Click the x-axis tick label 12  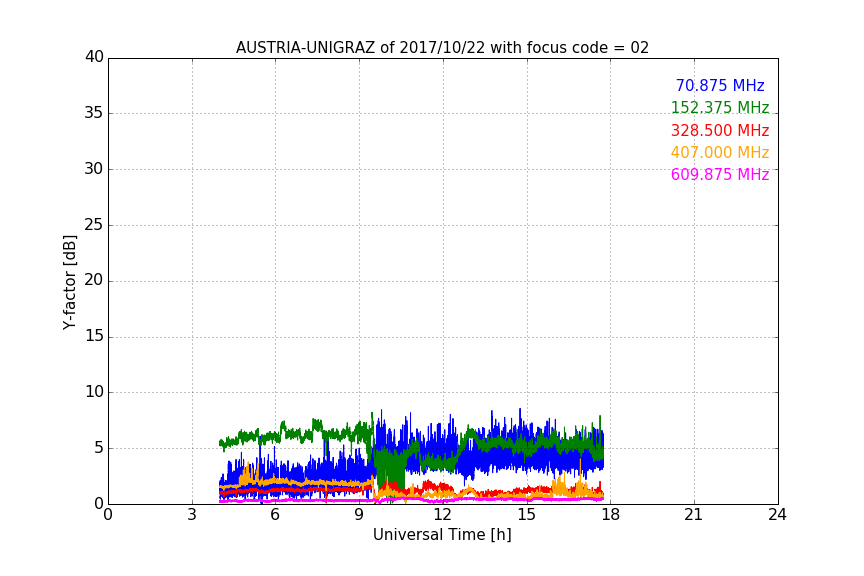tap(443, 515)
